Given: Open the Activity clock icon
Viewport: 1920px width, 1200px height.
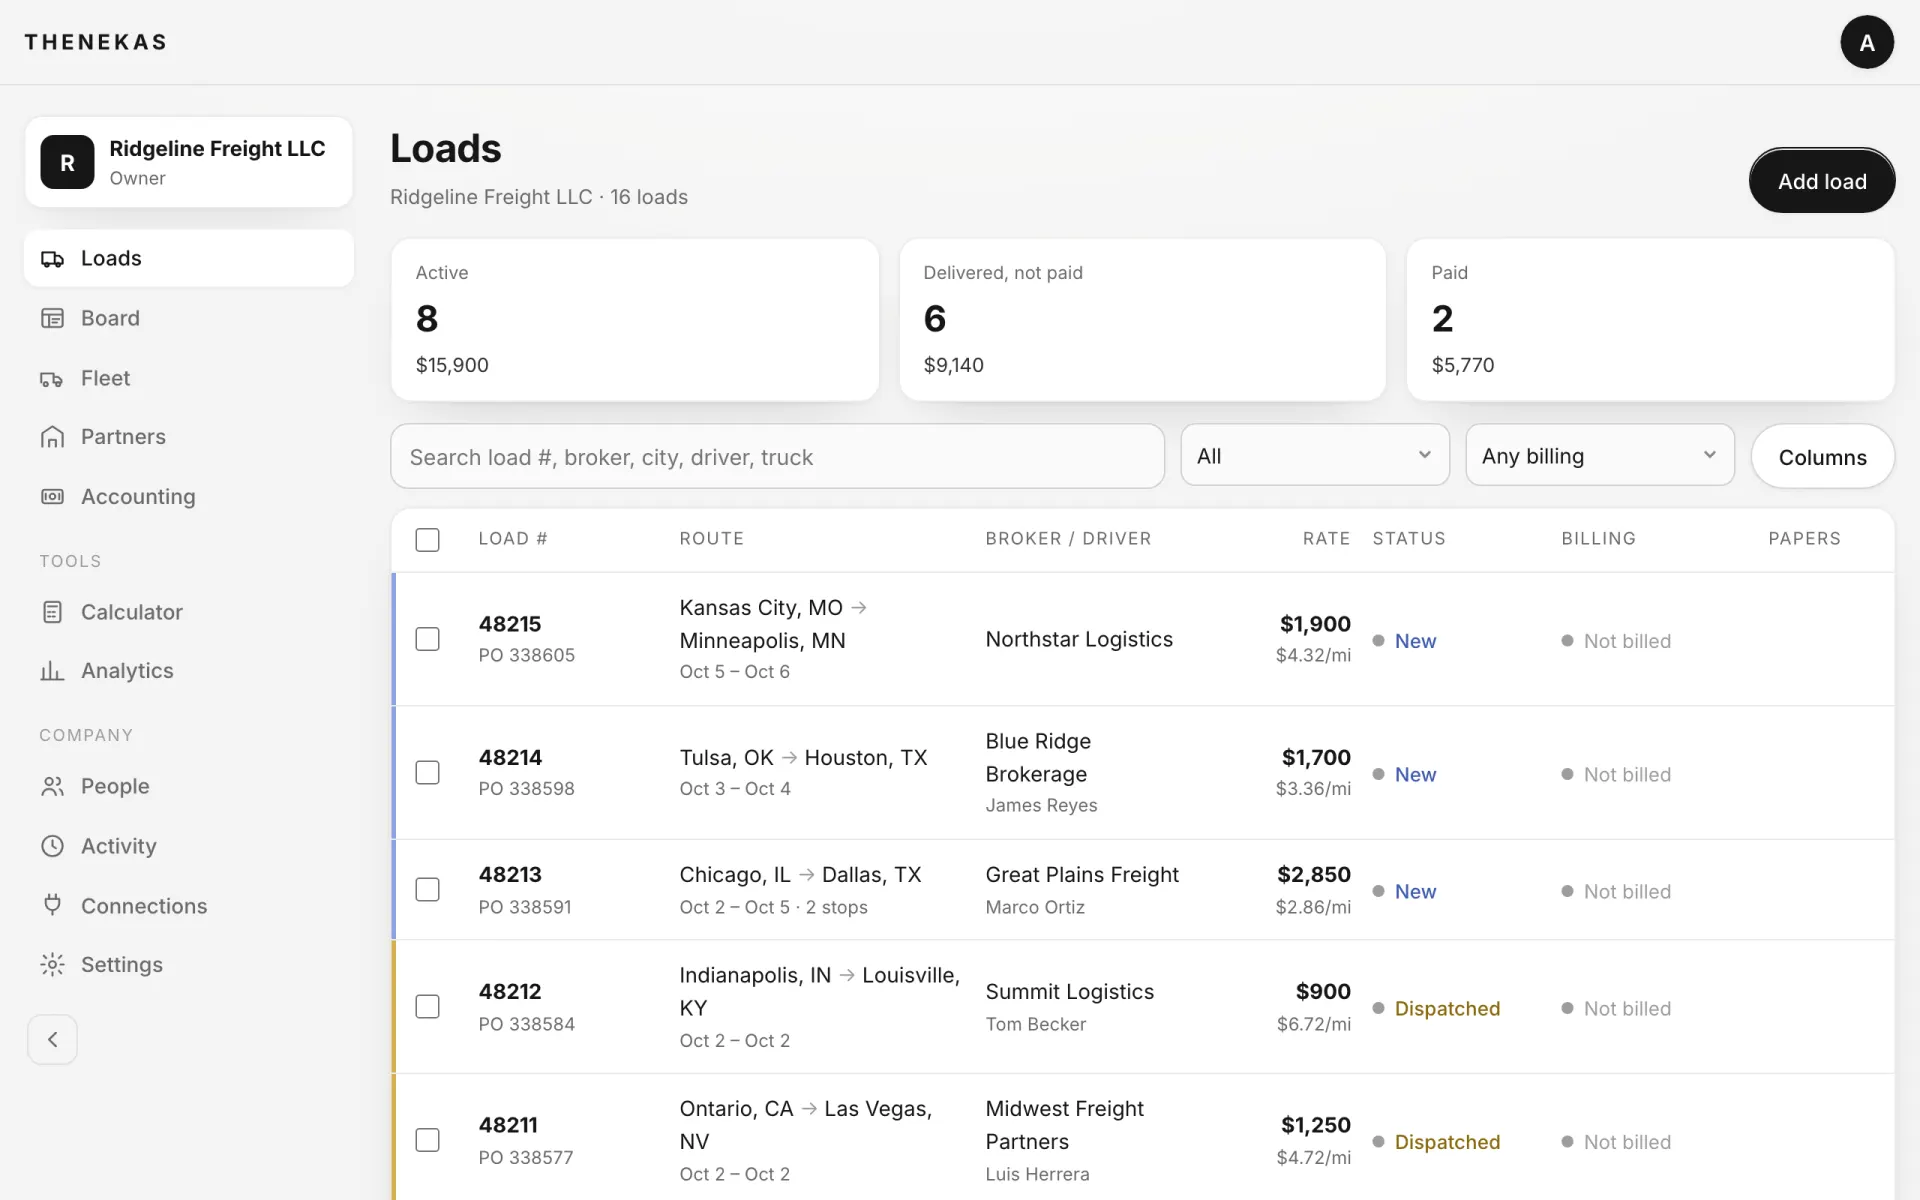Looking at the screenshot, I should tap(52, 846).
